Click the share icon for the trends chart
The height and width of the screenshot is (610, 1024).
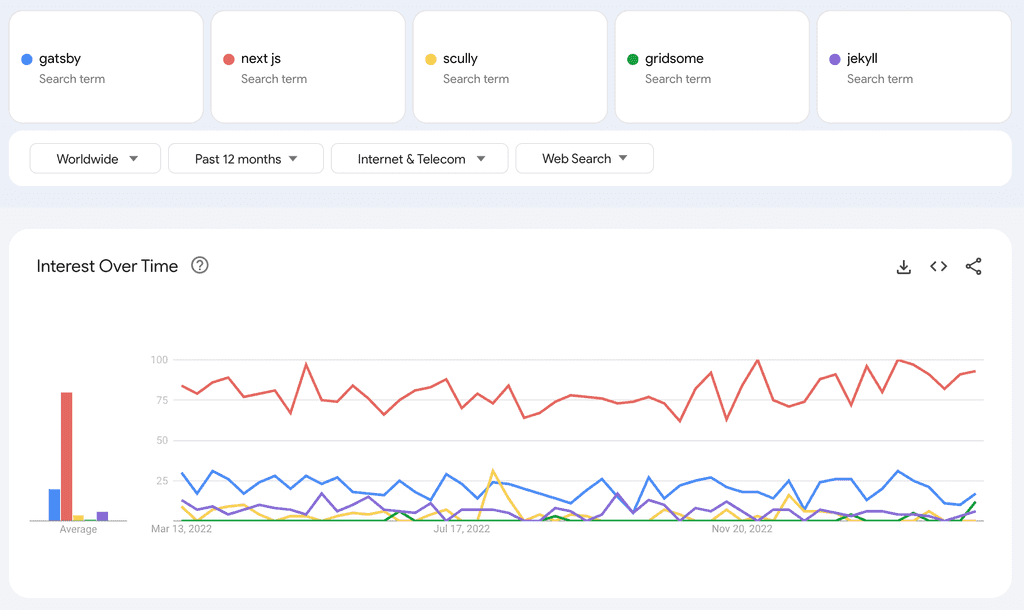click(973, 267)
